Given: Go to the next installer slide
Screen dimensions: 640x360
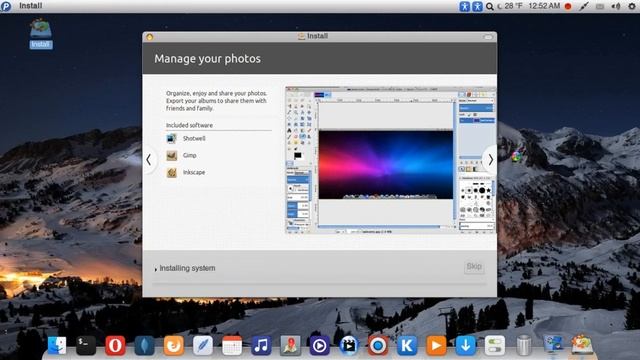Looking at the screenshot, I should tap(490, 160).
